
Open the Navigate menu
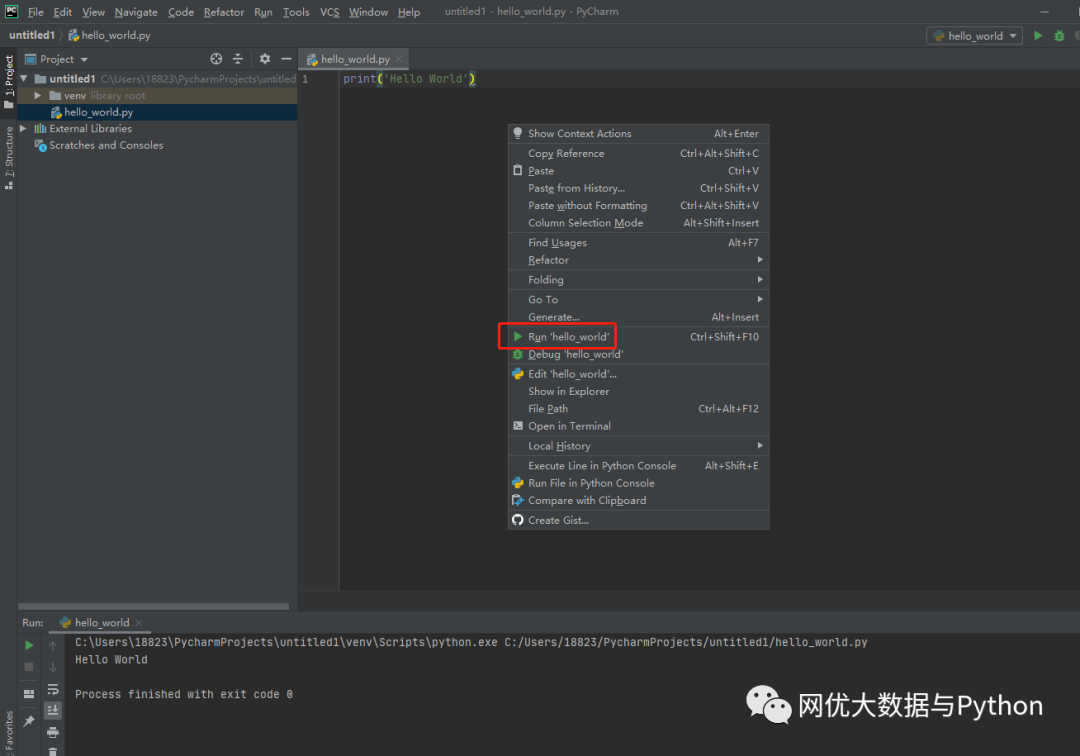pyautogui.click(x=136, y=12)
